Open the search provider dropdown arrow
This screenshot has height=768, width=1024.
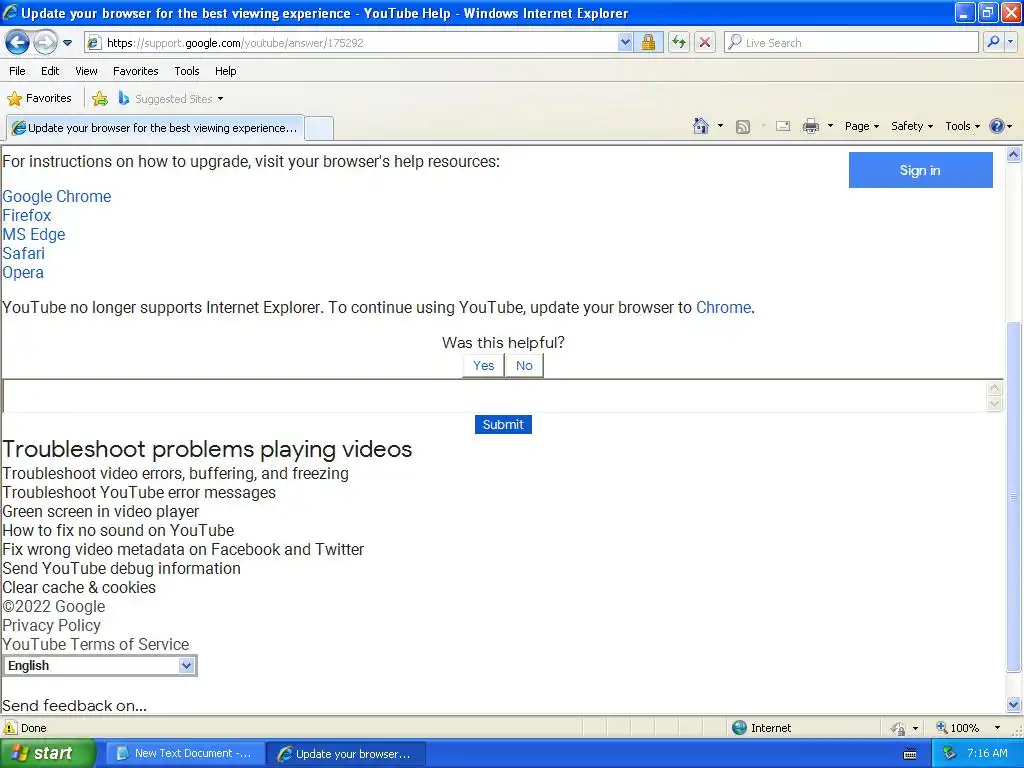click(x=1011, y=42)
